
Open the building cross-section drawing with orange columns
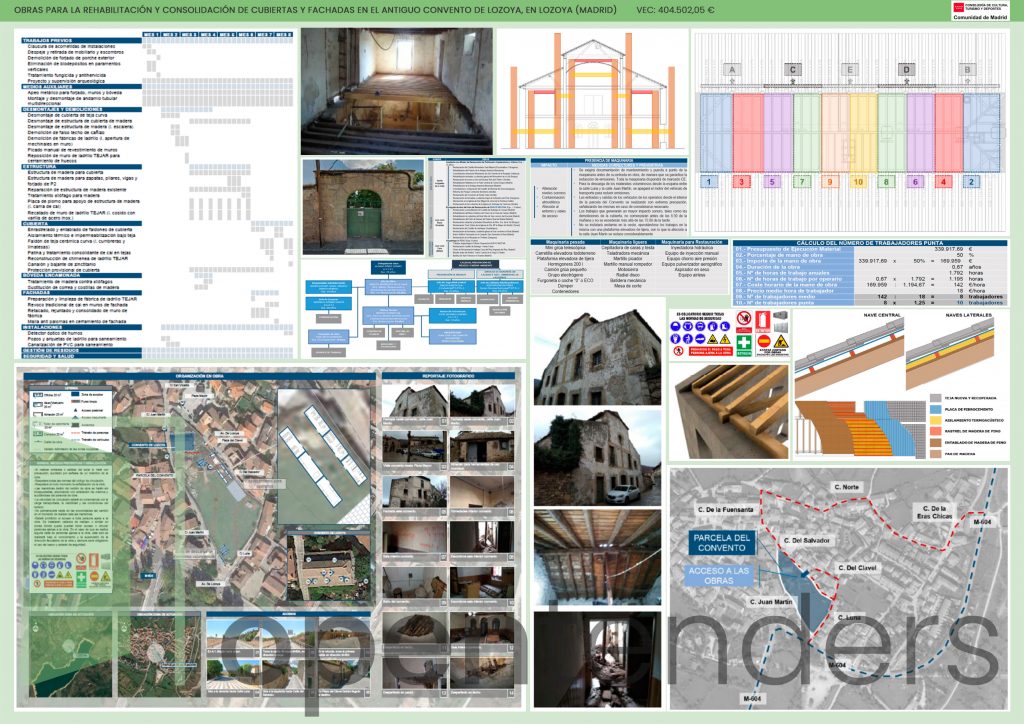coord(593,91)
